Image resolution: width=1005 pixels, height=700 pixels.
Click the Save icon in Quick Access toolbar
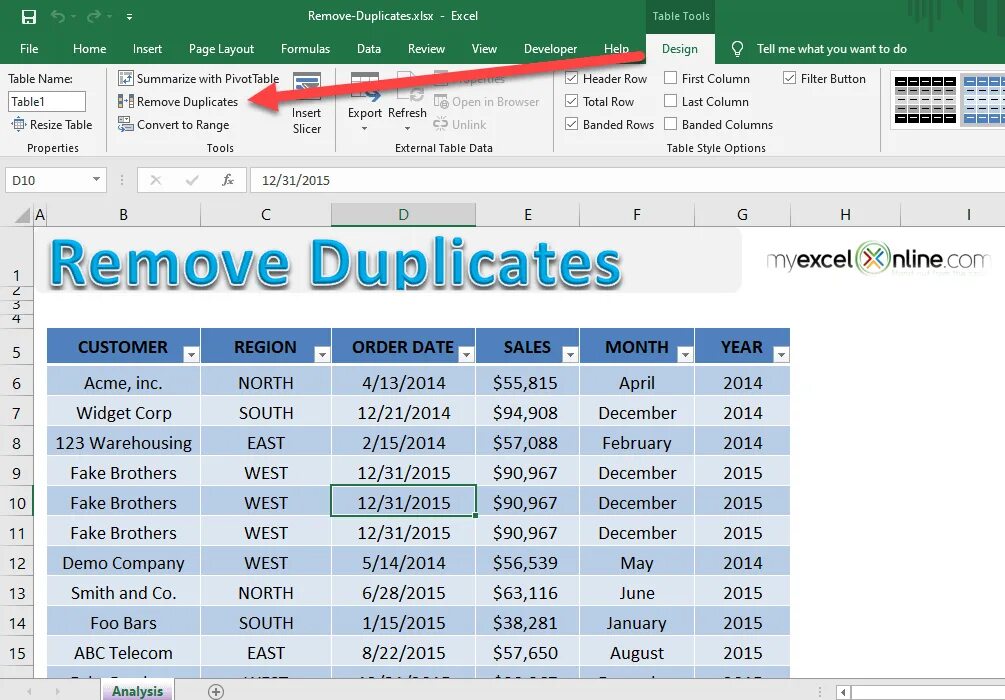click(27, 14)
